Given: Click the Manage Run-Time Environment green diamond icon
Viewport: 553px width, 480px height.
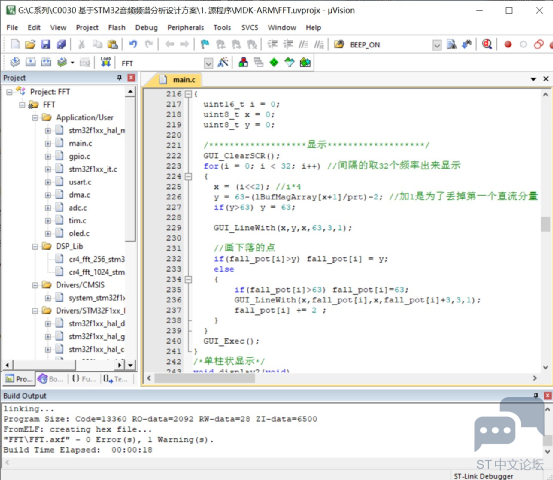Looking at the screenshot, I should [x=274, y=63].
